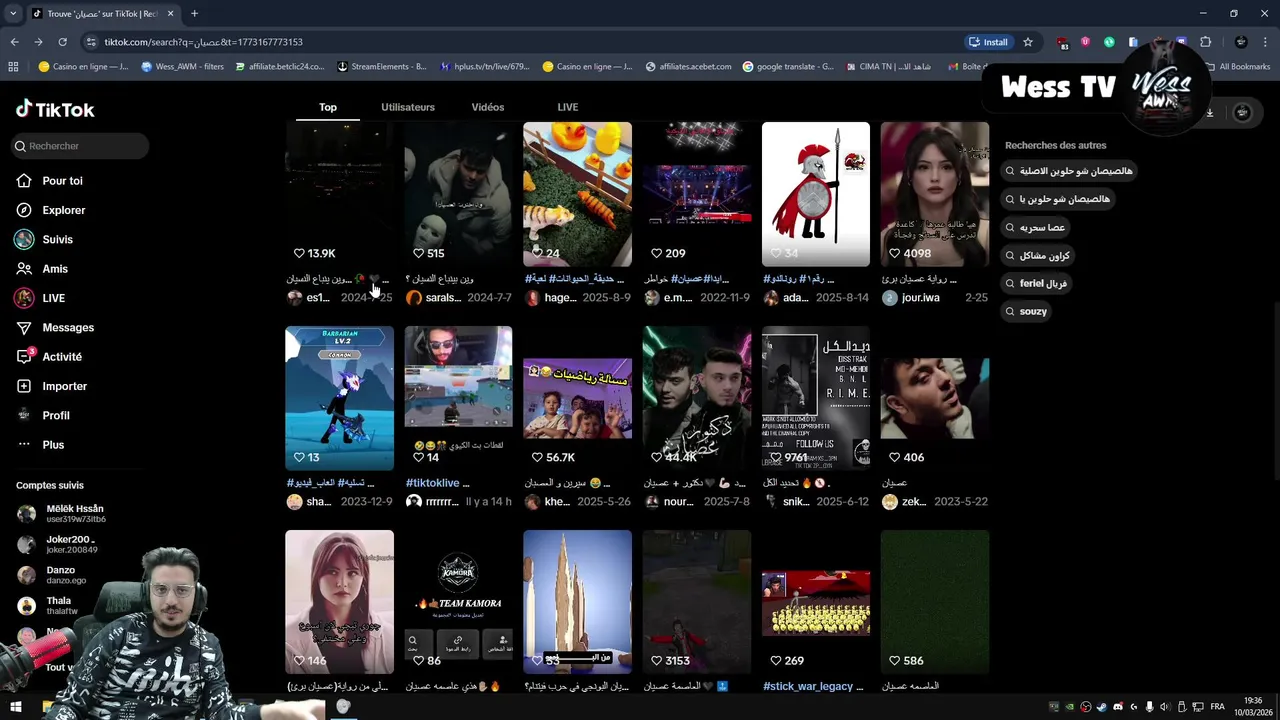Open video thumbnail with 9761 likes
Viewport: 1280px width, 720px height.
[x=816, y=398]
